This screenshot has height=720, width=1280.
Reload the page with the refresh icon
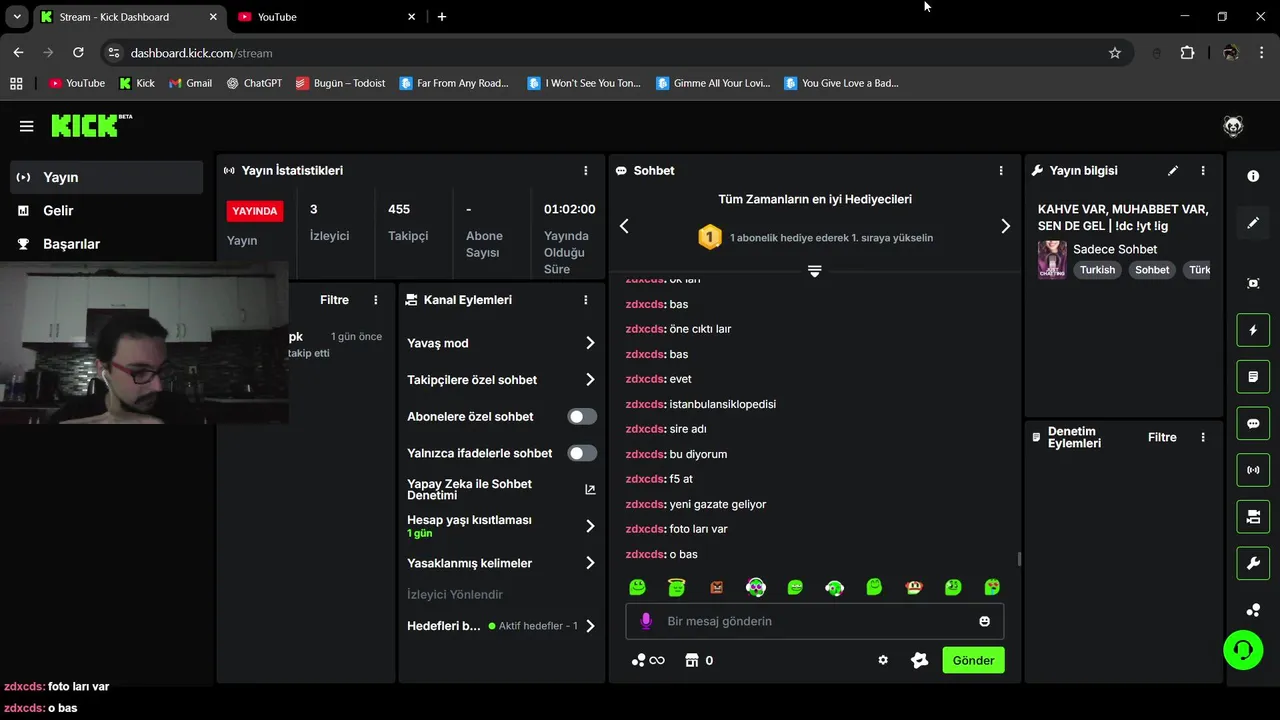(x=78, y=53)
